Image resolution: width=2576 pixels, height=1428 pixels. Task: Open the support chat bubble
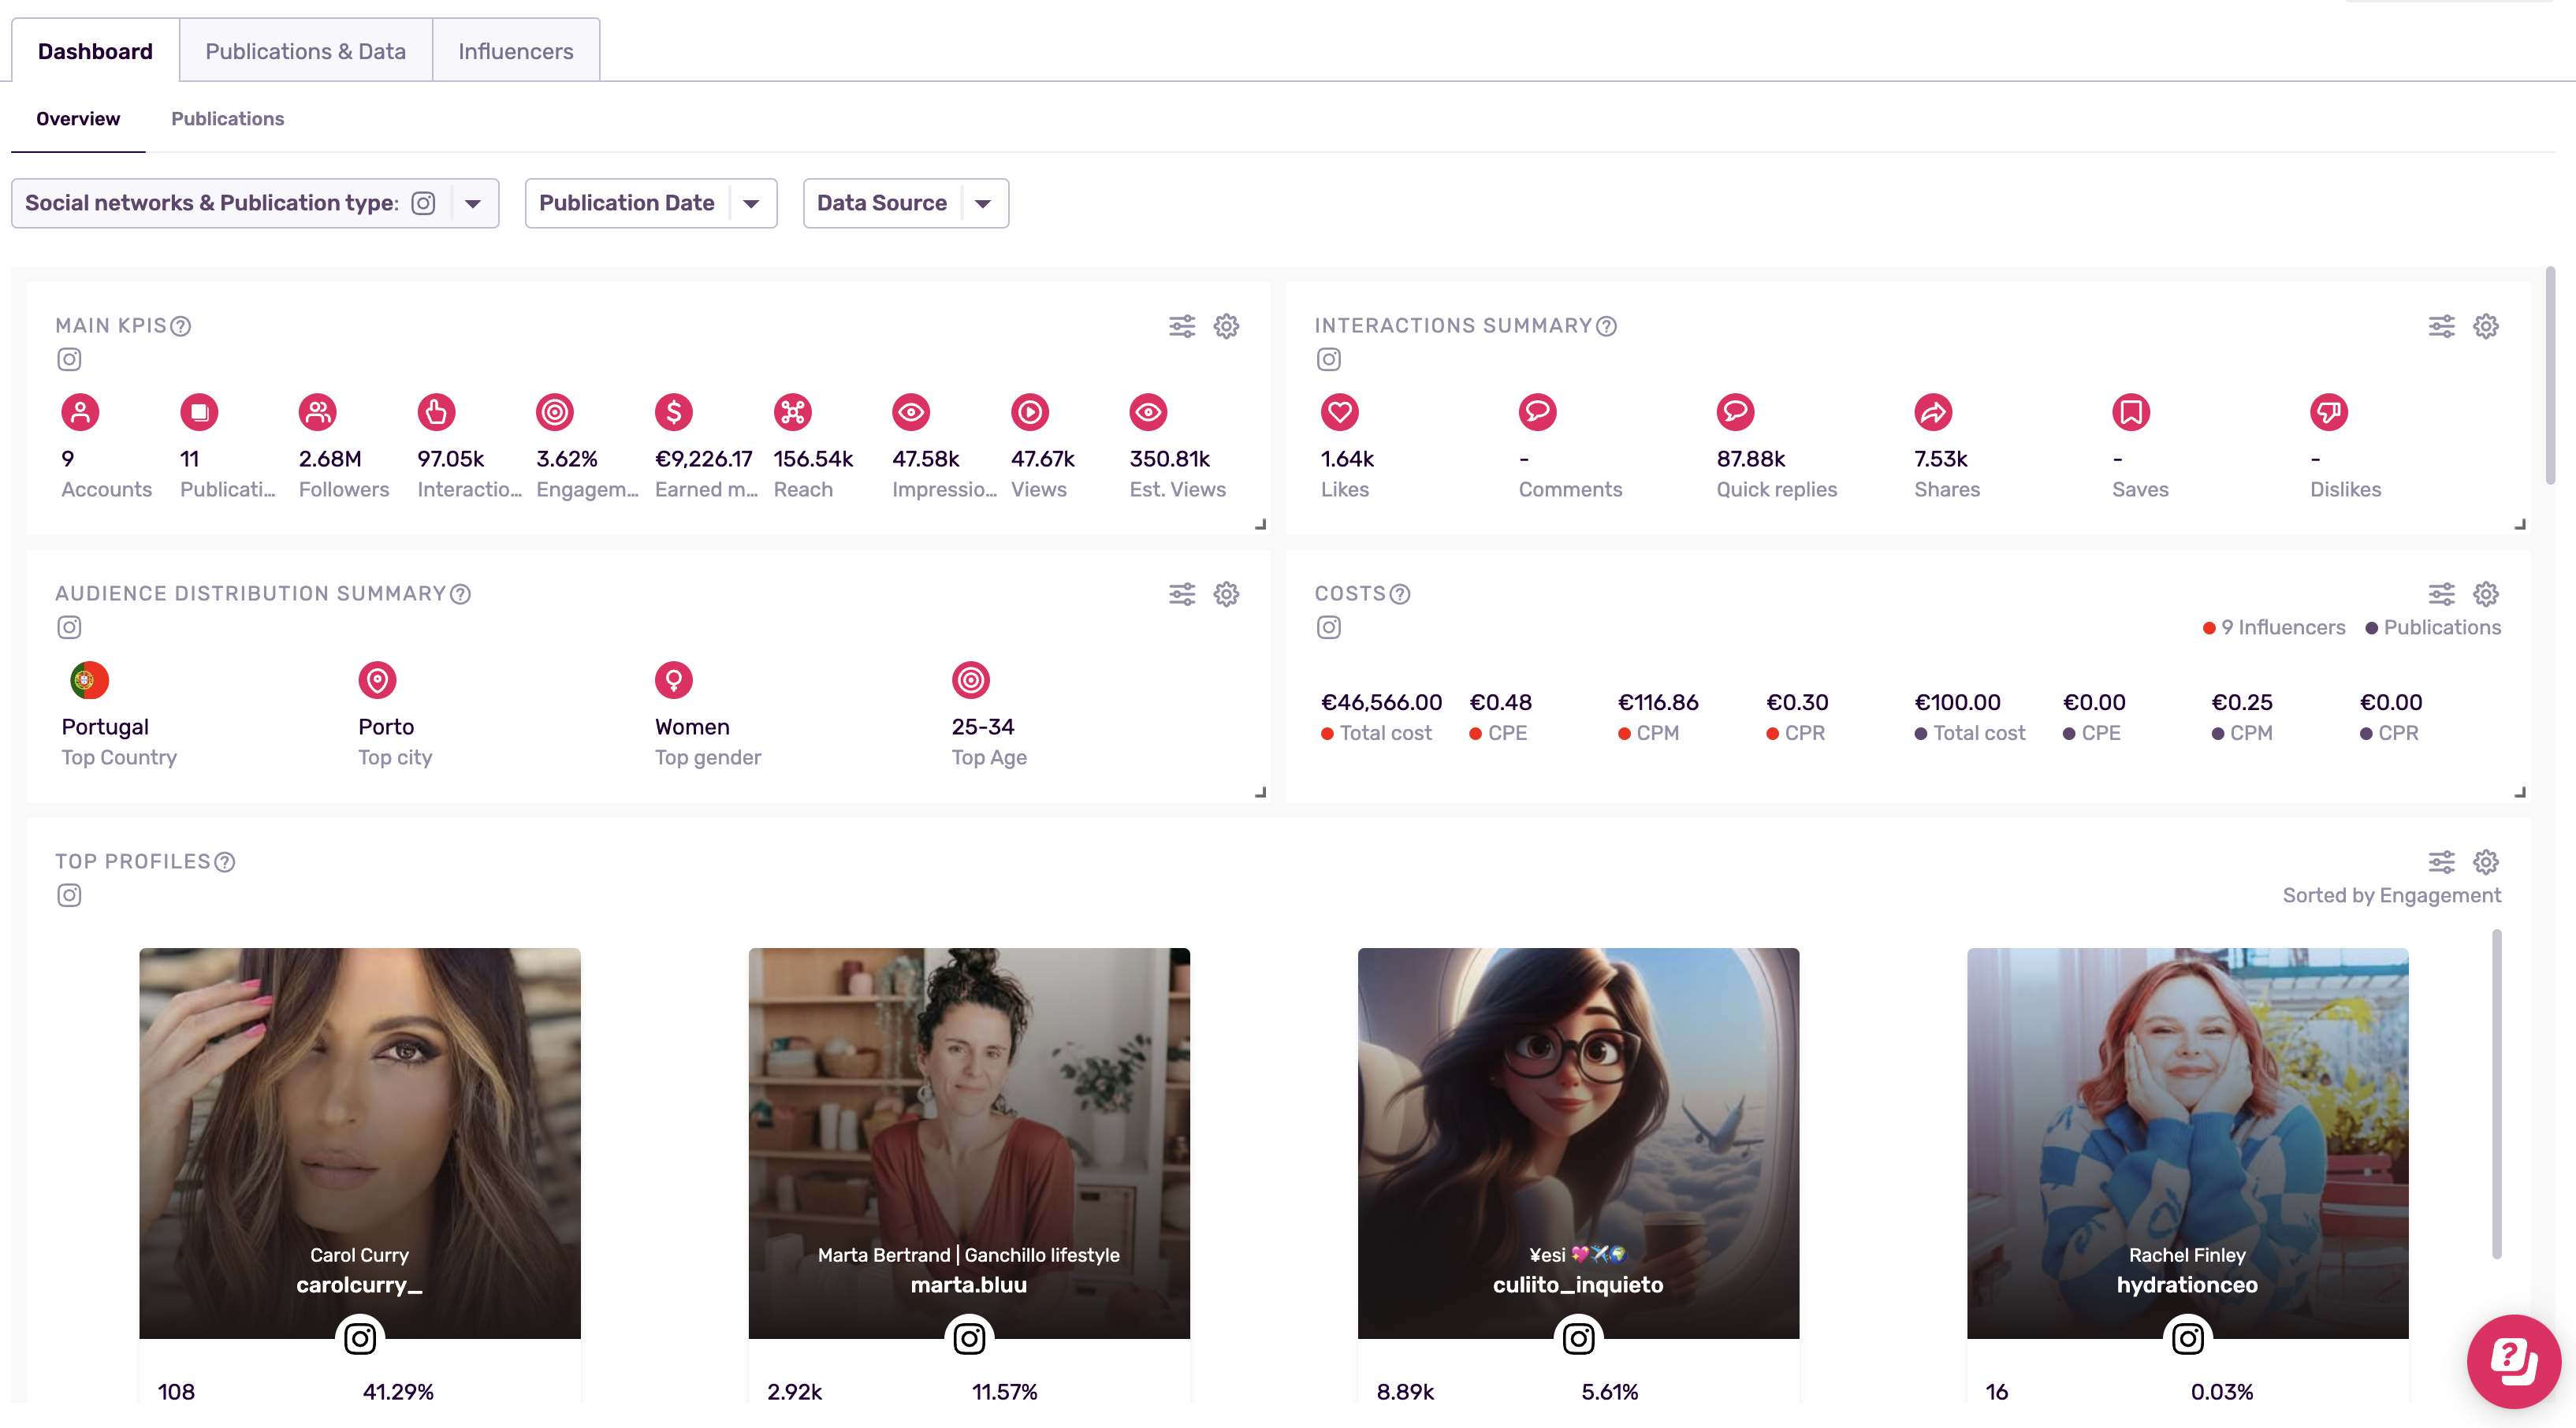[x=2512, y=1360]
